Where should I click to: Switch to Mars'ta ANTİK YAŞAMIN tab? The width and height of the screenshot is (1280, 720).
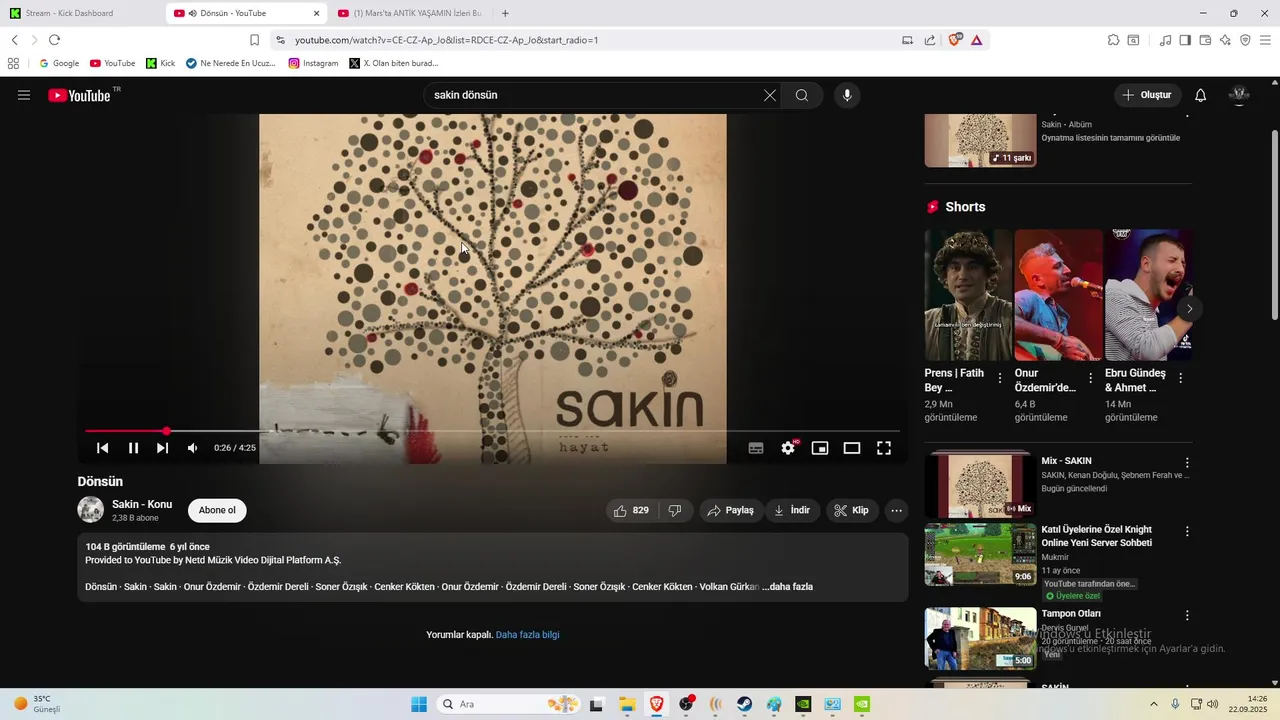click(410, 13)
